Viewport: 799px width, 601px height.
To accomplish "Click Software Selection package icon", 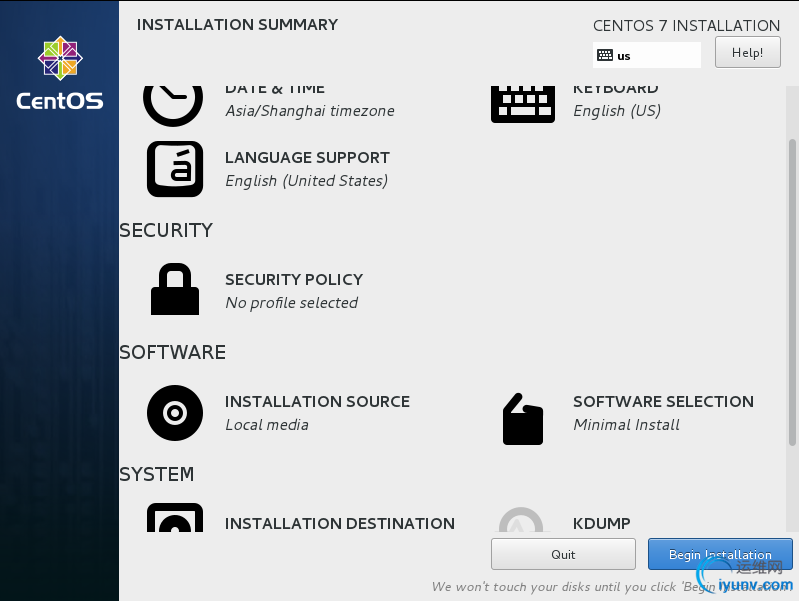I will pos(523,419).
